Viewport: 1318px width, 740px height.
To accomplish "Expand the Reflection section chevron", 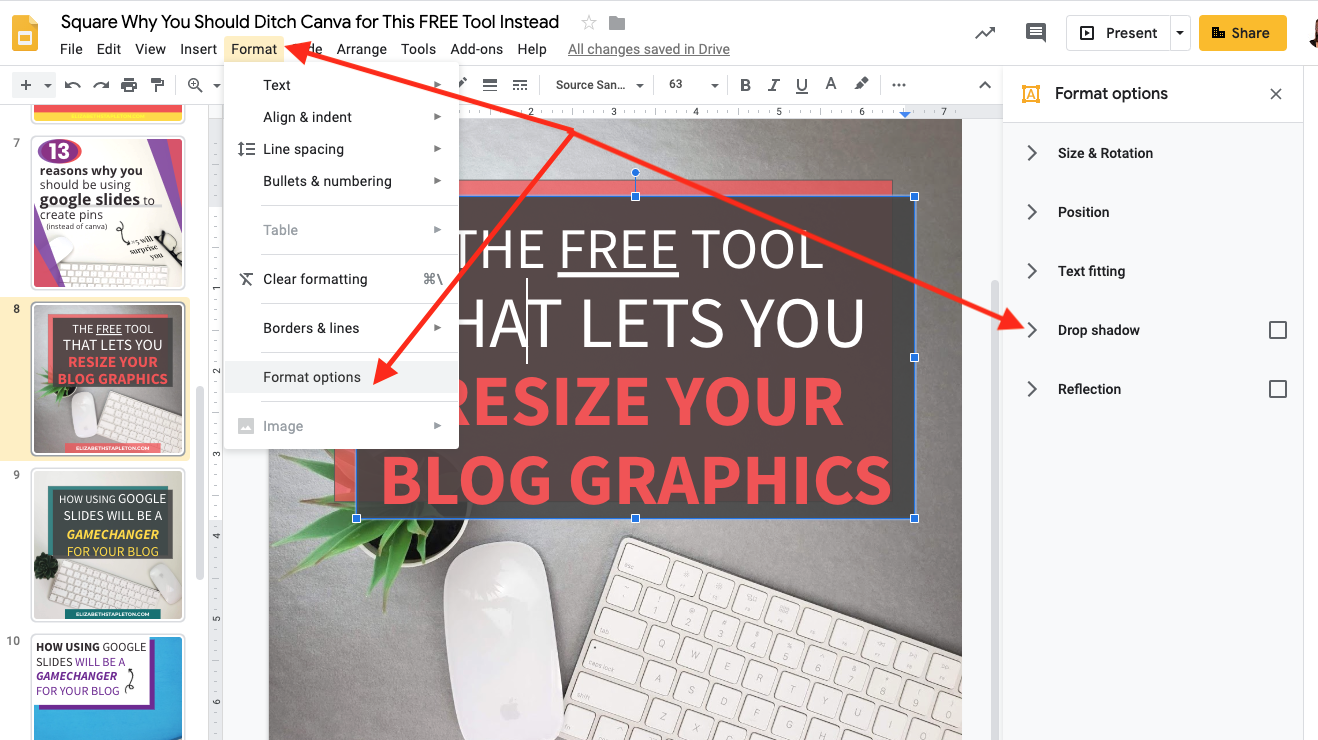I will click(1032, 389).
